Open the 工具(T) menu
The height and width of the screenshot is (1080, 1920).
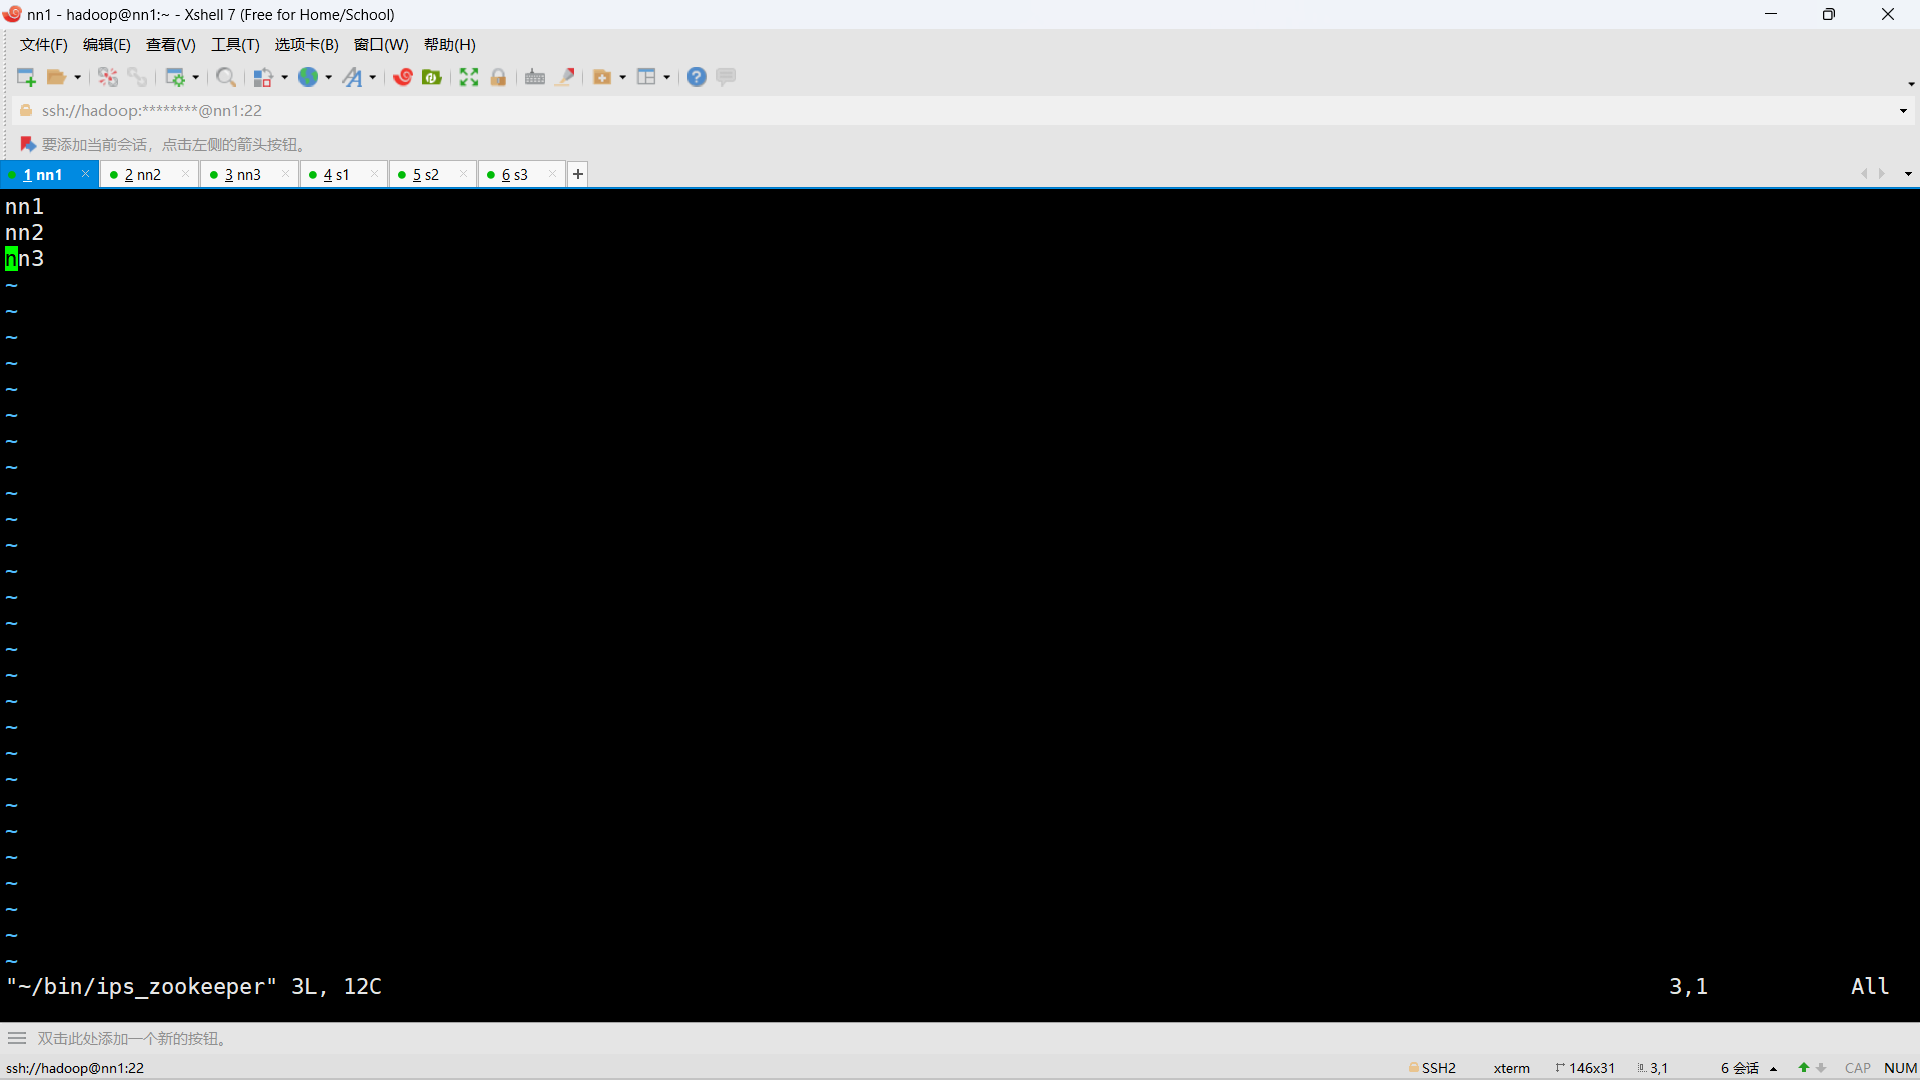coord(235,45)
